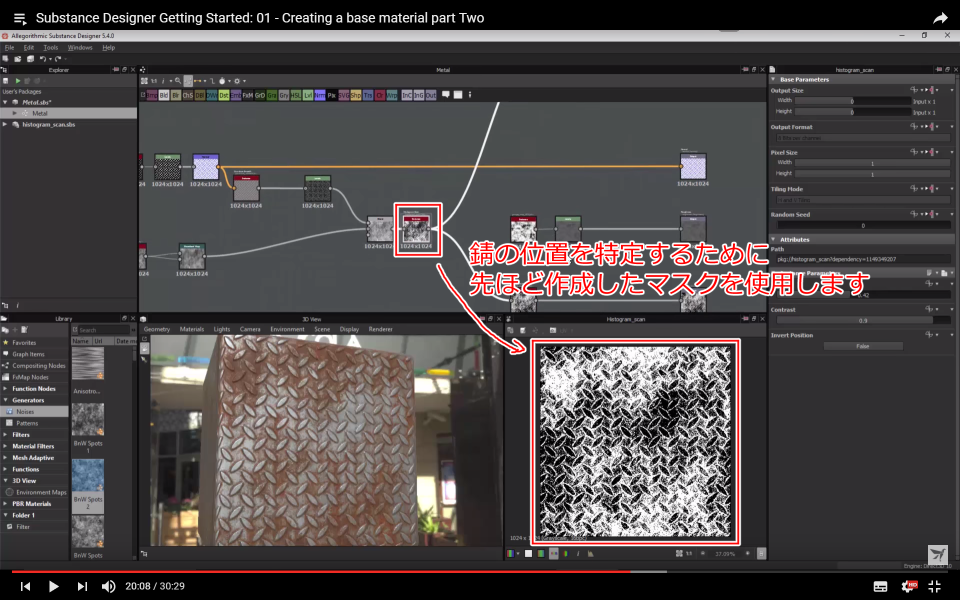
Task: Add a Bitmap (Bmp) node
Action: pos(152,95)
